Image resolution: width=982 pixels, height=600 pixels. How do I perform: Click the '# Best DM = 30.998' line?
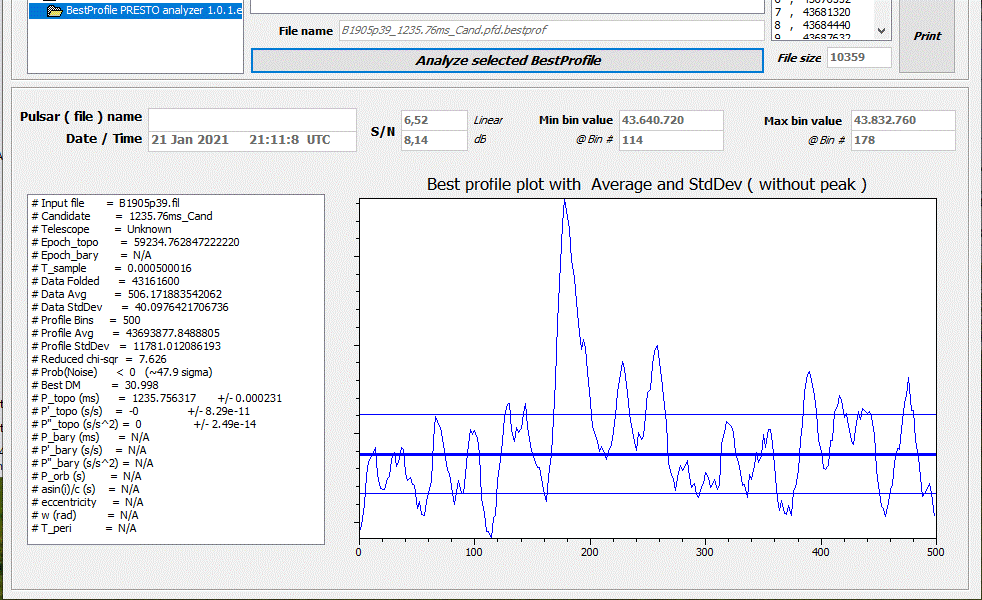tap(95, 385)
